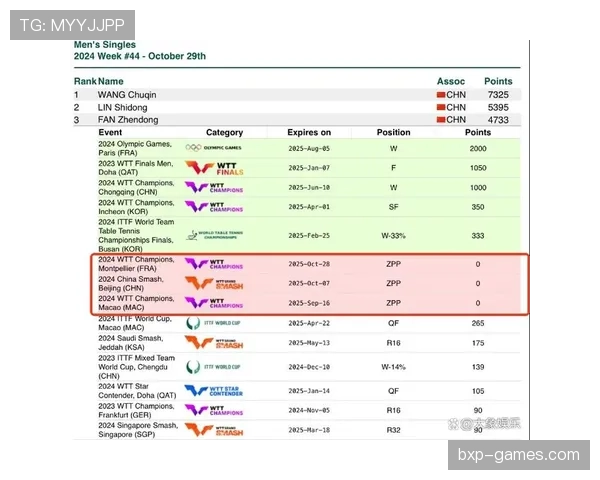This screenshot has height=480, width=600.
Task: Click the Category column header
Action: pos(224,132)
